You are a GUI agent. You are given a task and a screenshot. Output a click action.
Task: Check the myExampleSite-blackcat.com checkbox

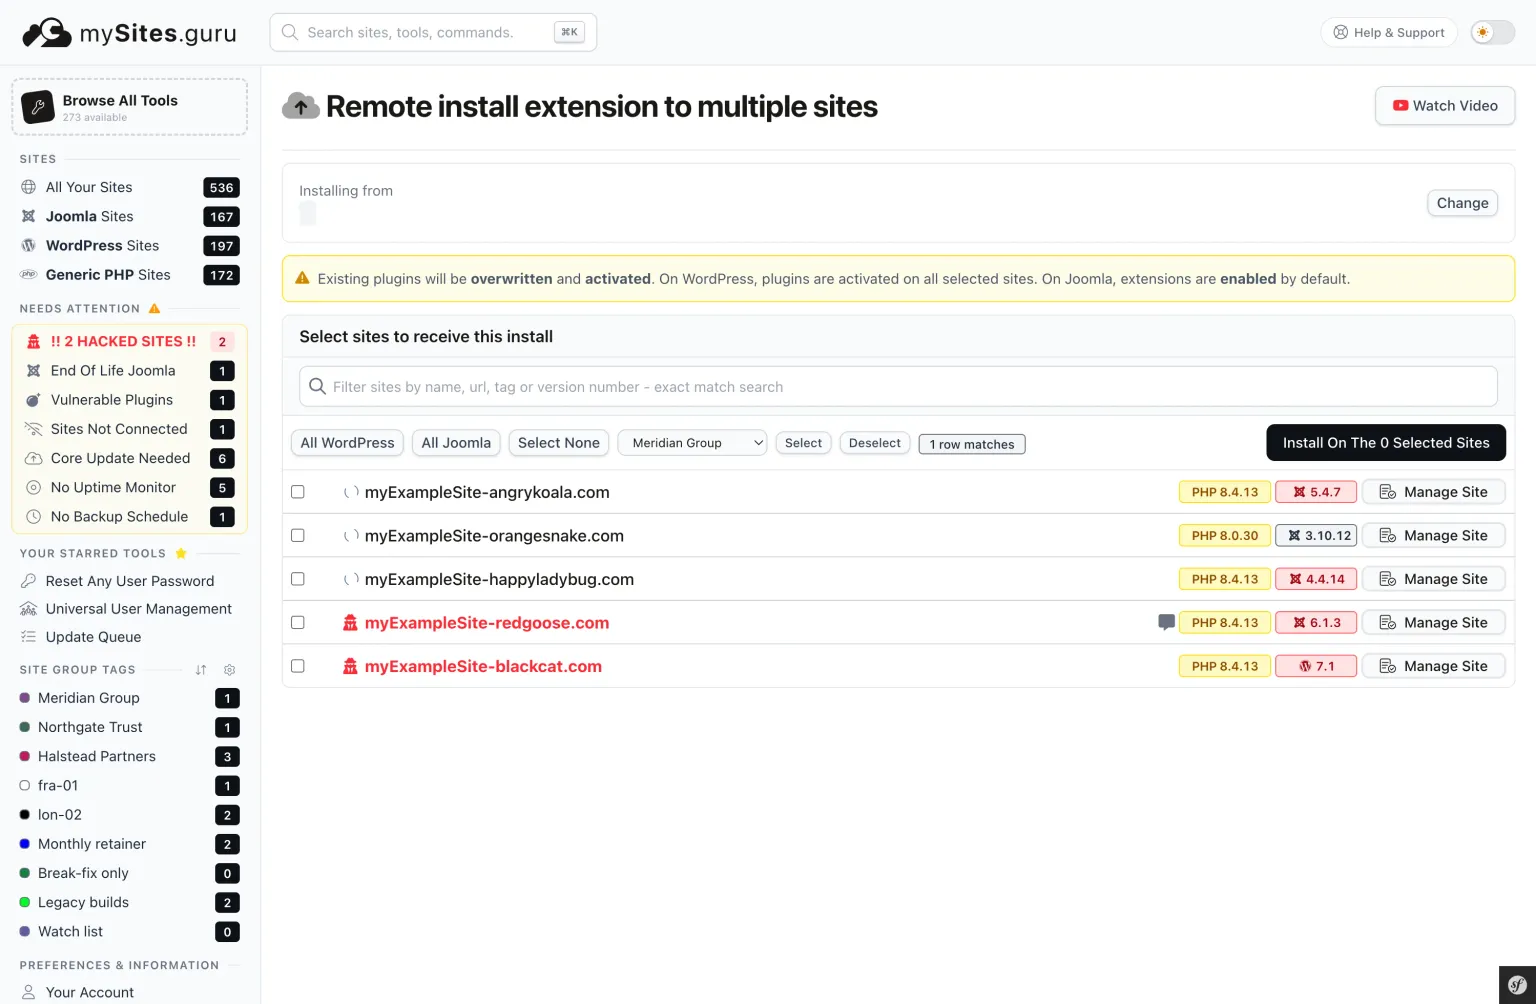tap(297, 666)
